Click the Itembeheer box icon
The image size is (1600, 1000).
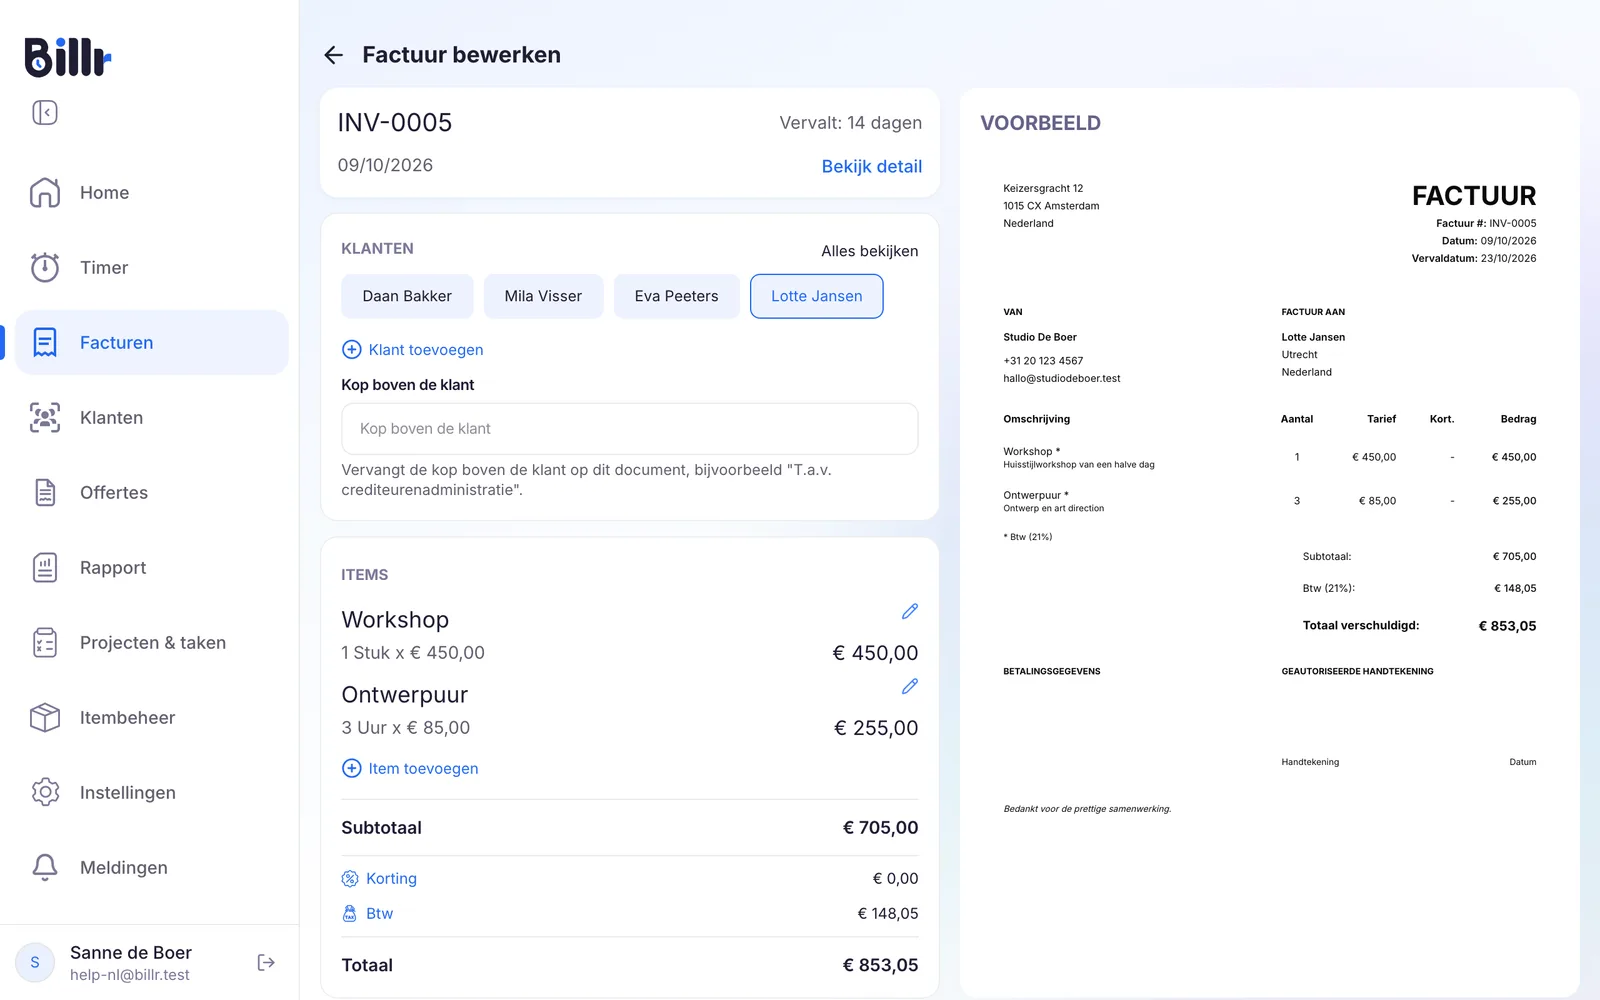pos(45,717)
